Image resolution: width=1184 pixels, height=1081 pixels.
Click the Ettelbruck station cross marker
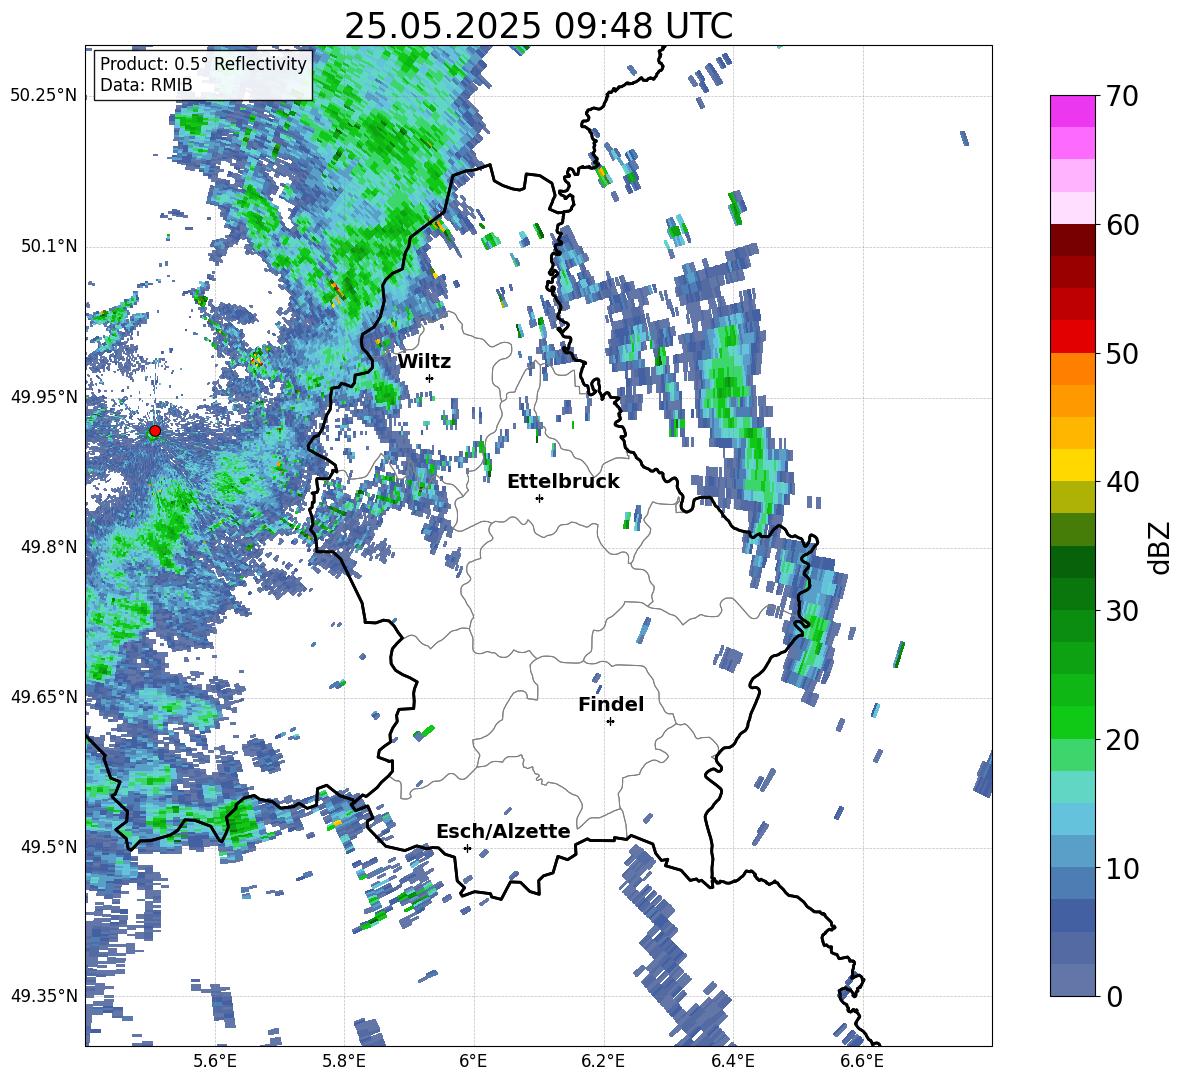[x=539, y=498]
